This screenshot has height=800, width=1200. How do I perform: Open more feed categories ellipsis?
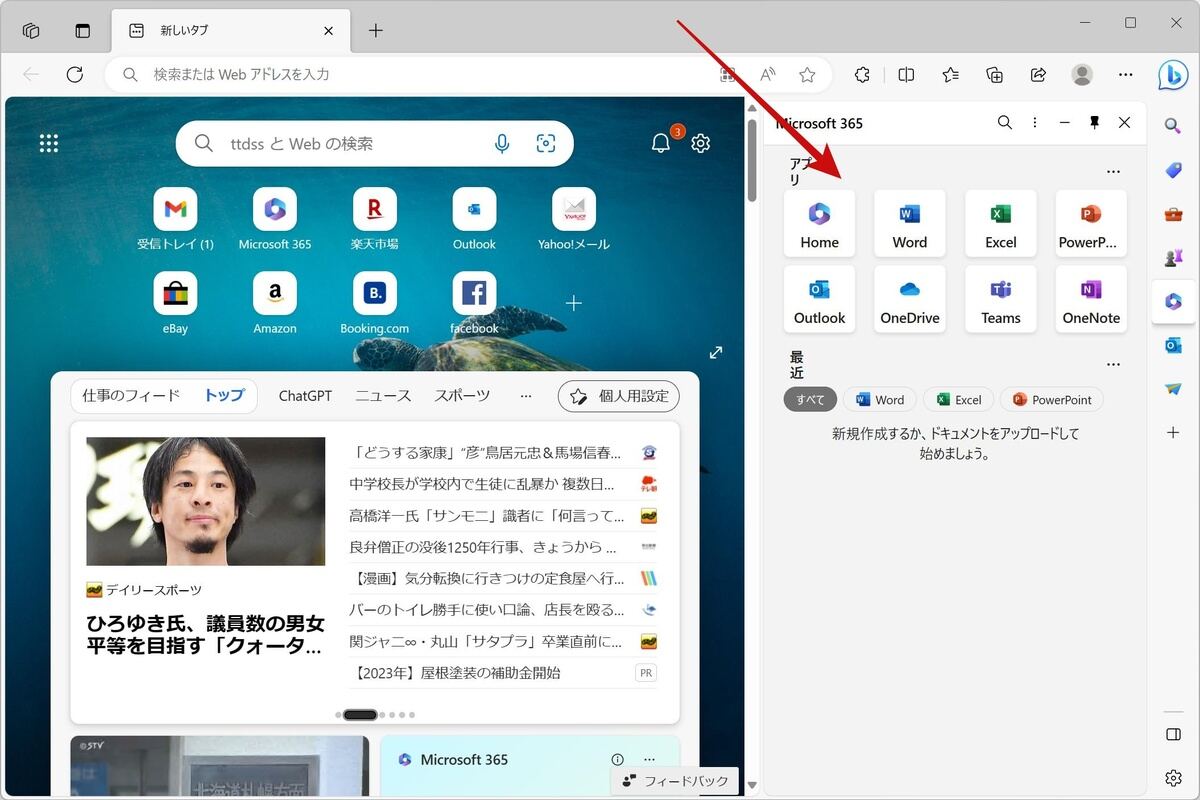(526, 396)
